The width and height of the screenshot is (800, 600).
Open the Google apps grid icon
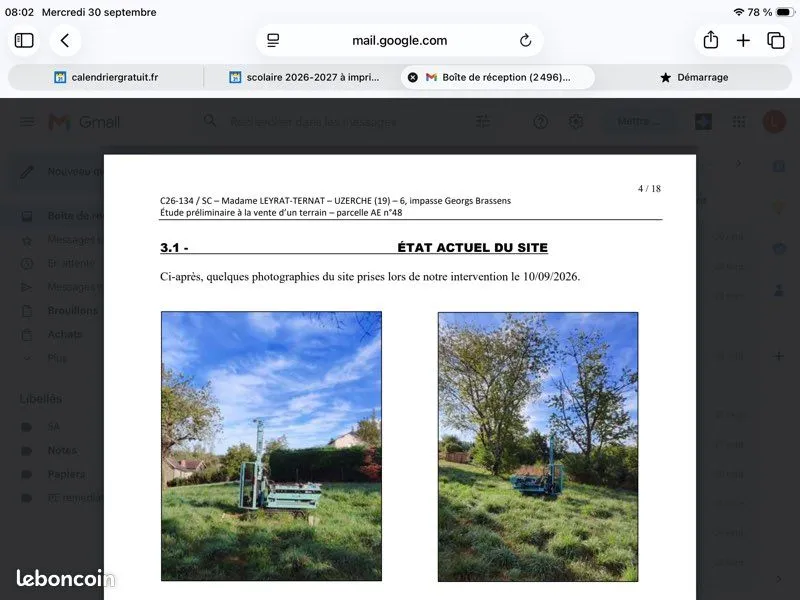[739, 121]
